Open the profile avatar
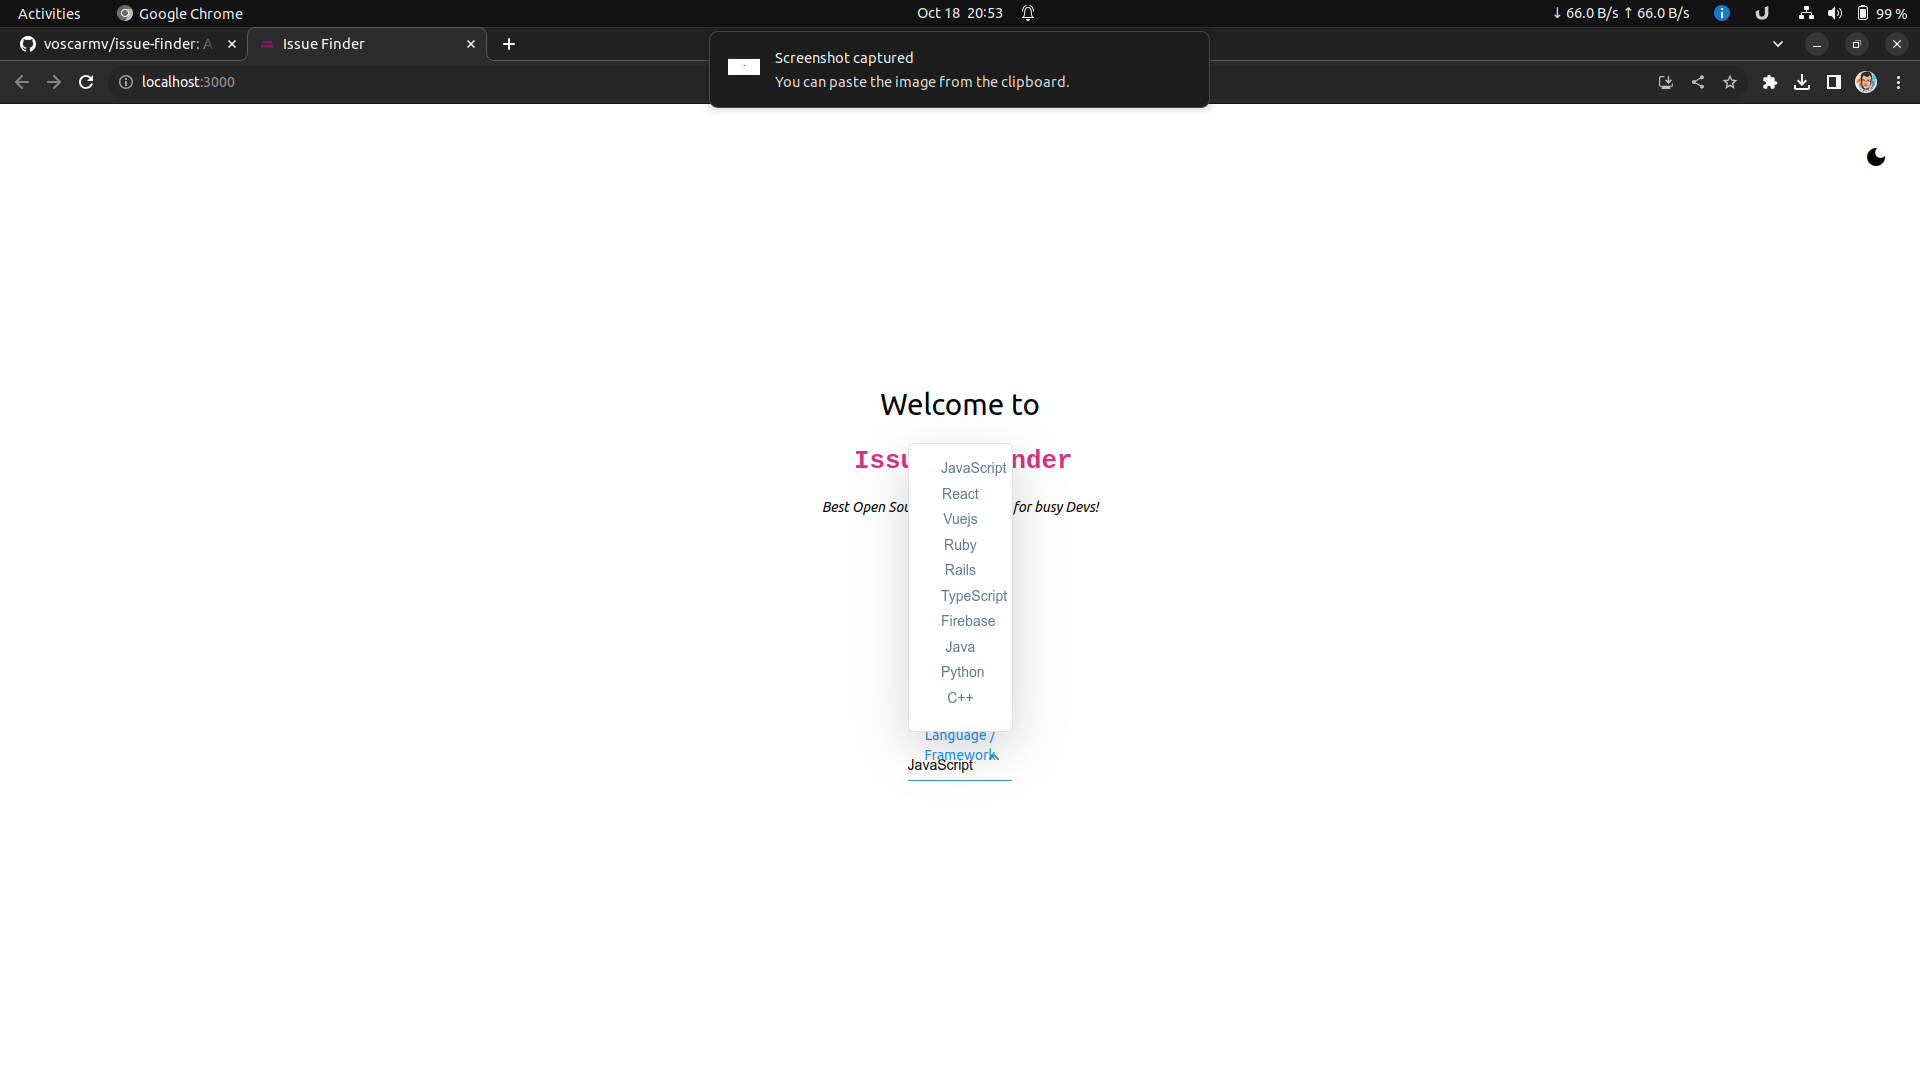 click(x=1865, y=82)
